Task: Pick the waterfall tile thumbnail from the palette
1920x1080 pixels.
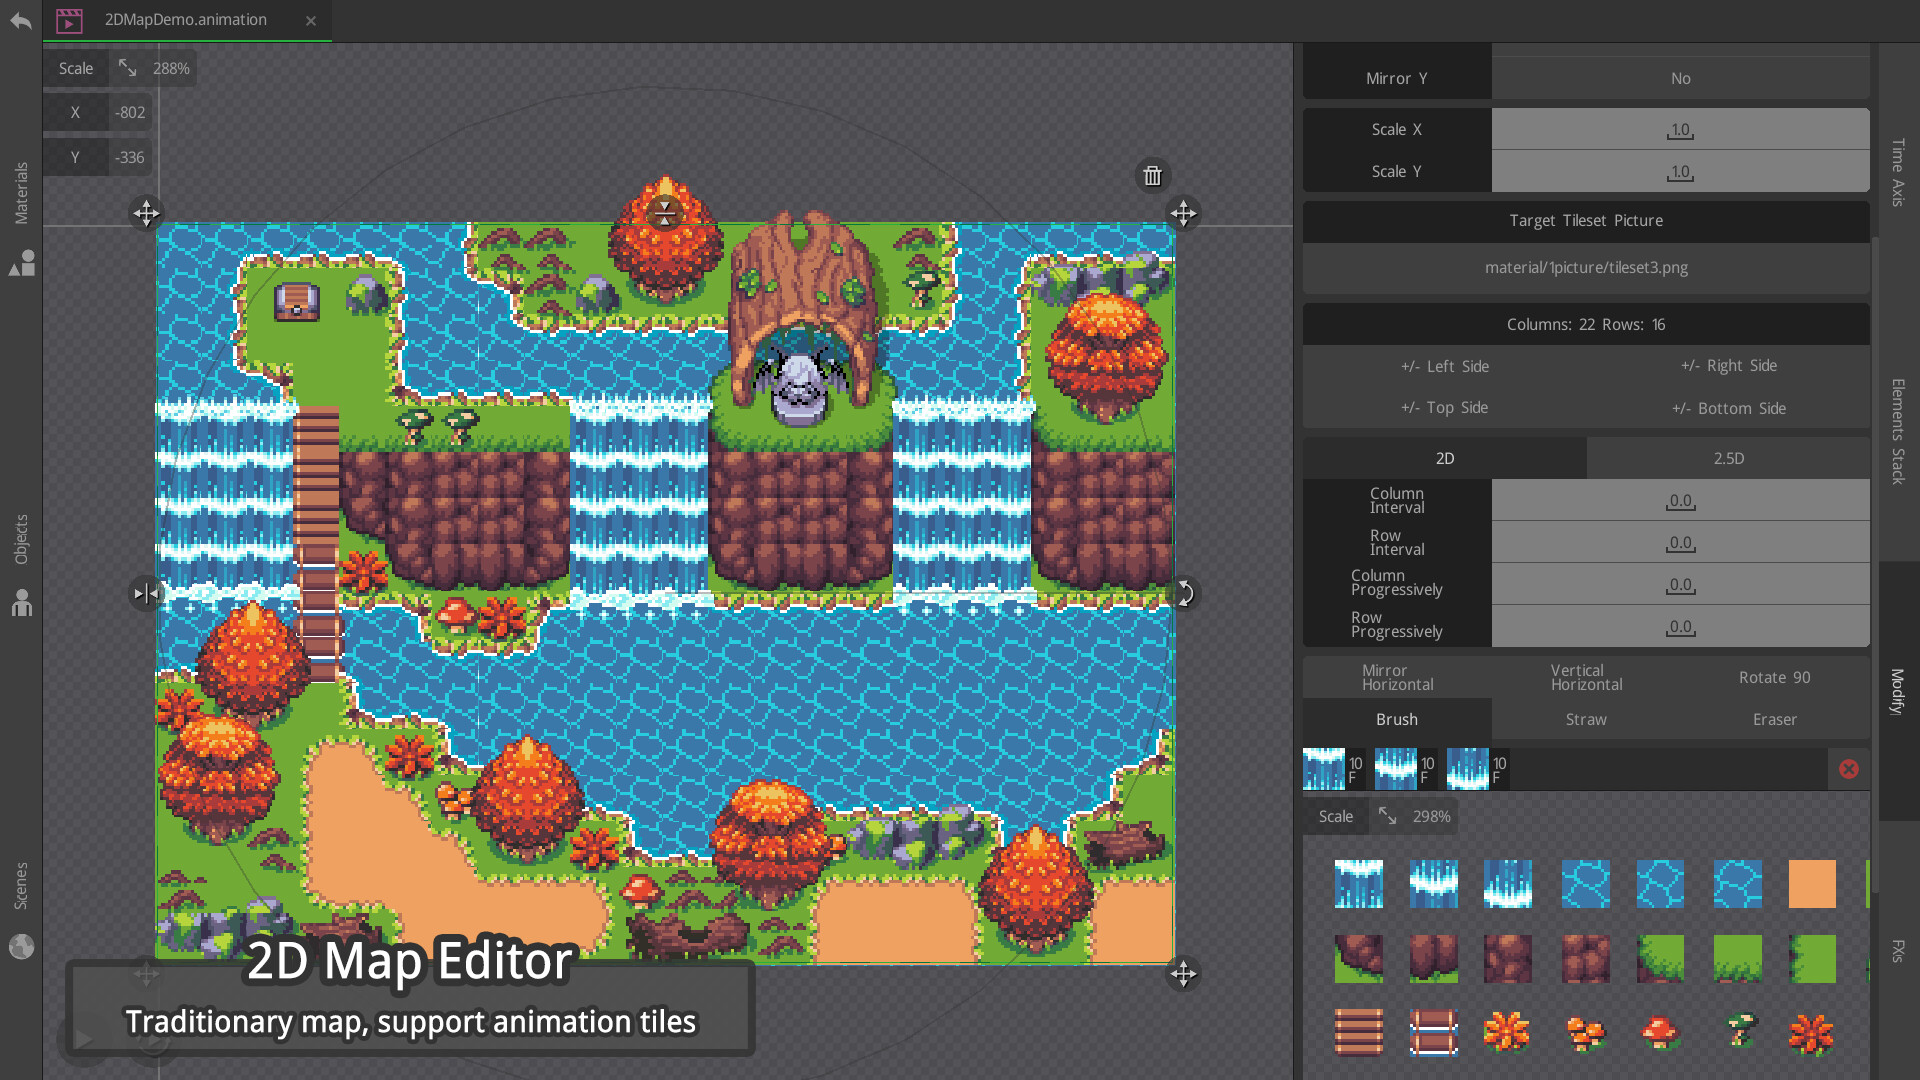Action: [x=1359, y=884]
